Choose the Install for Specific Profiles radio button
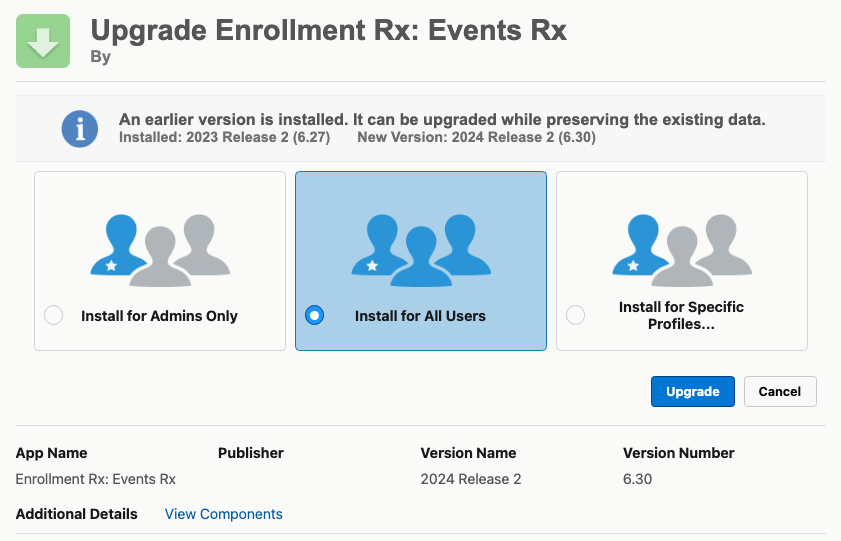Screen dimensions: 841x541 pyautogui.click(x=575, y=316)
